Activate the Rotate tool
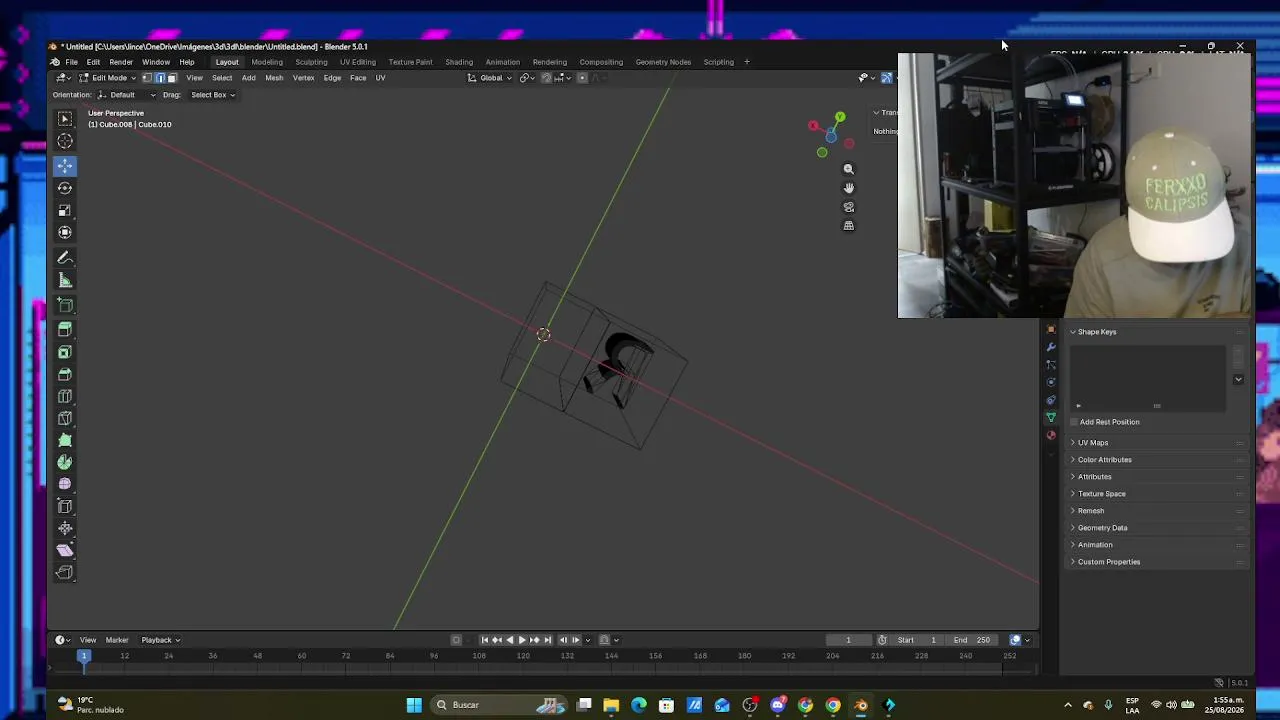 [x=65, y=188]
